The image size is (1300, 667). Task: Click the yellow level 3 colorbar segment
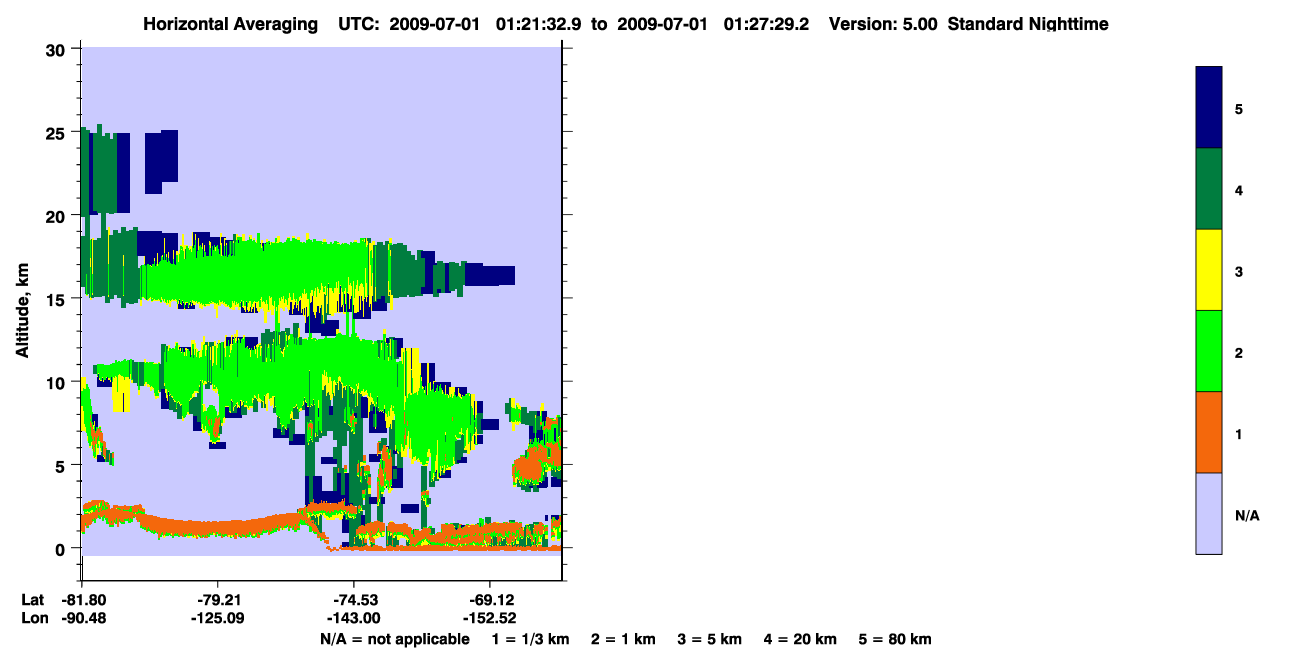pyautogui.click(x=1209, y=270)
